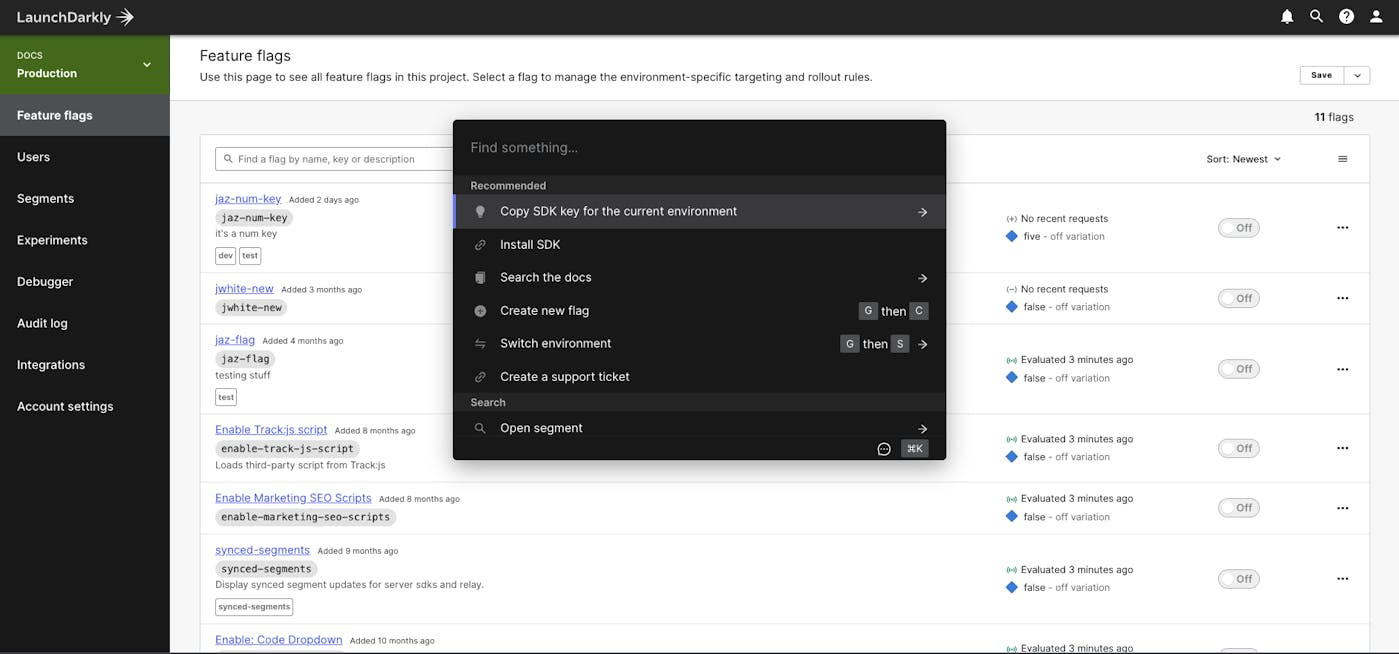Viewport: 1399px width, 654px height.
Task: Open more options for Enable Track:js script
Action: point(1343,448)
